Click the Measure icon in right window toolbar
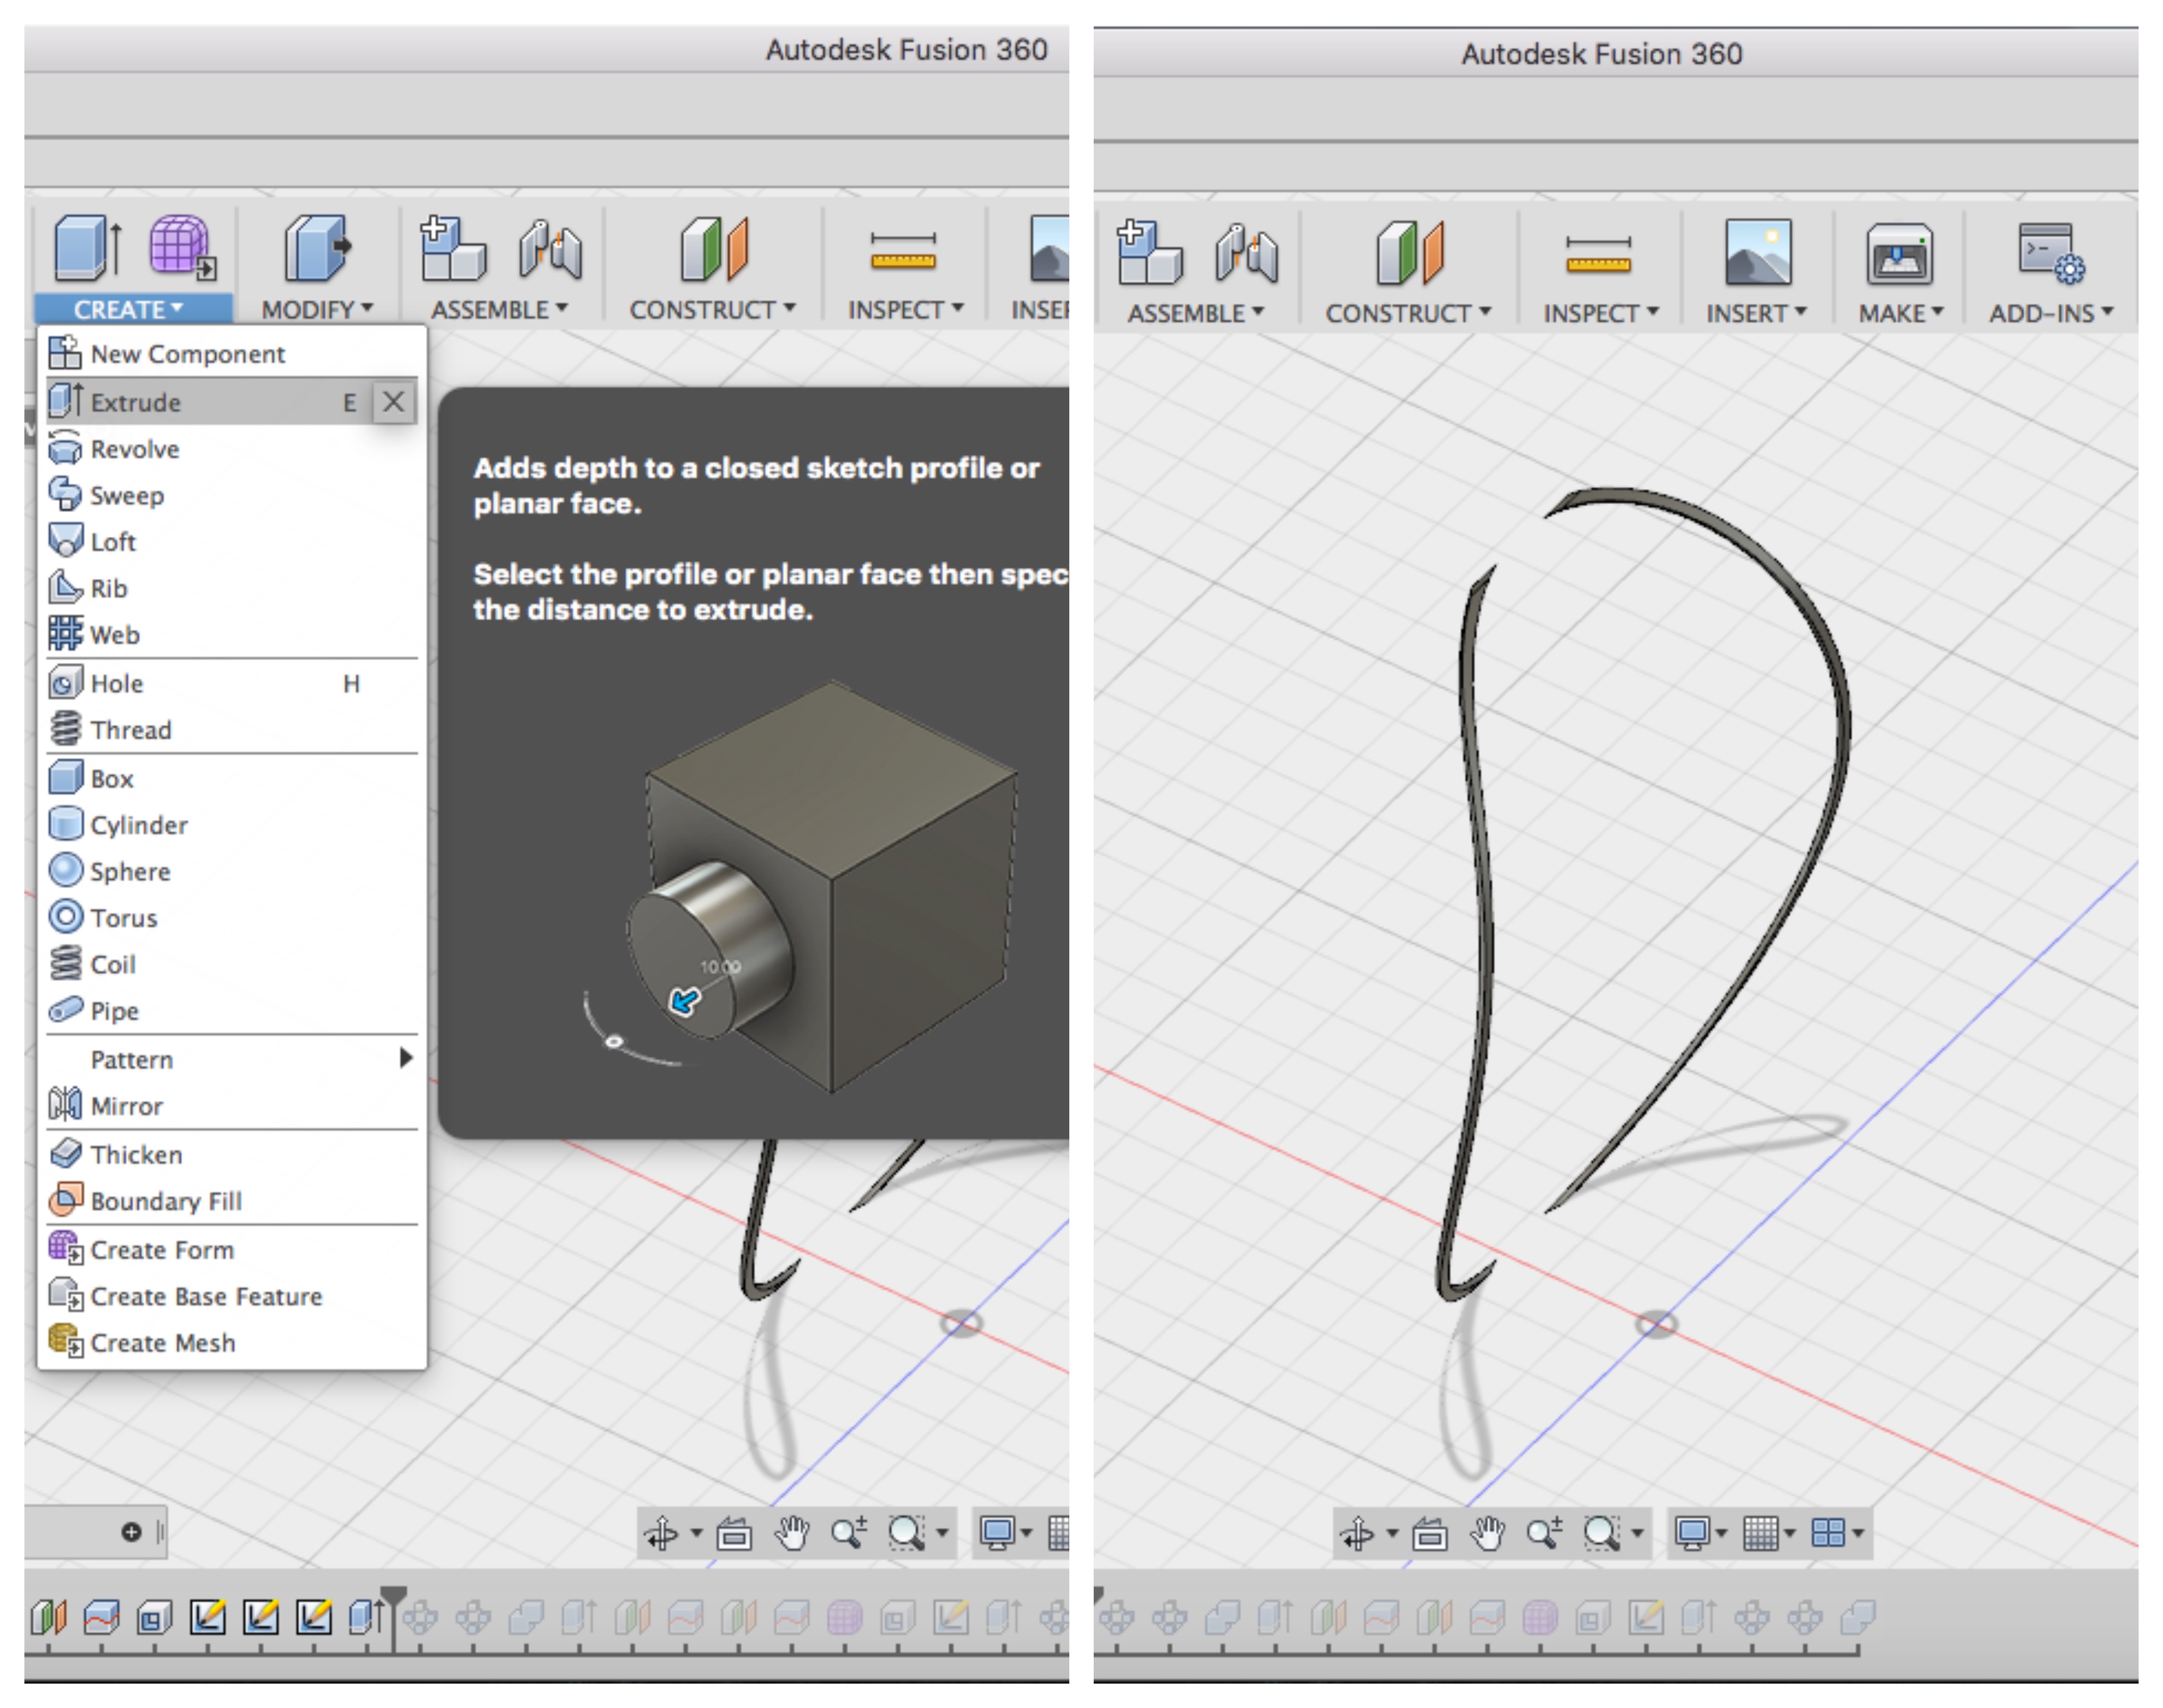 pyautogui.click(x=1598, y=255)
